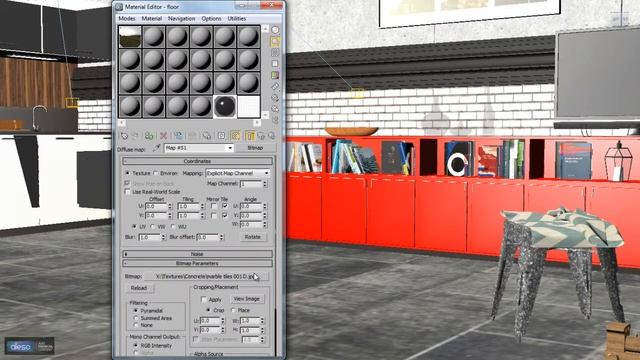
Task: Click the Select by Material icon
Action: [276, 109]
